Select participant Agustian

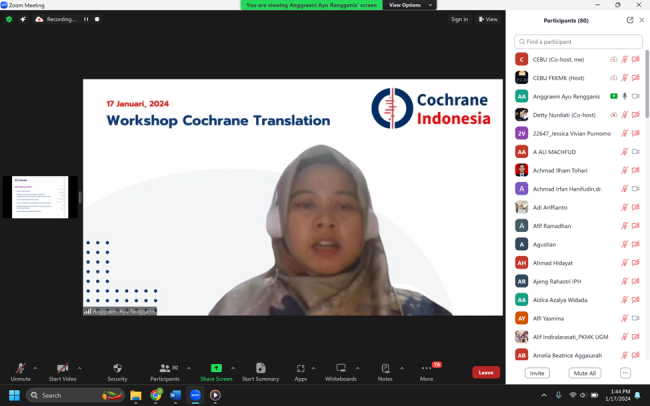578,244
